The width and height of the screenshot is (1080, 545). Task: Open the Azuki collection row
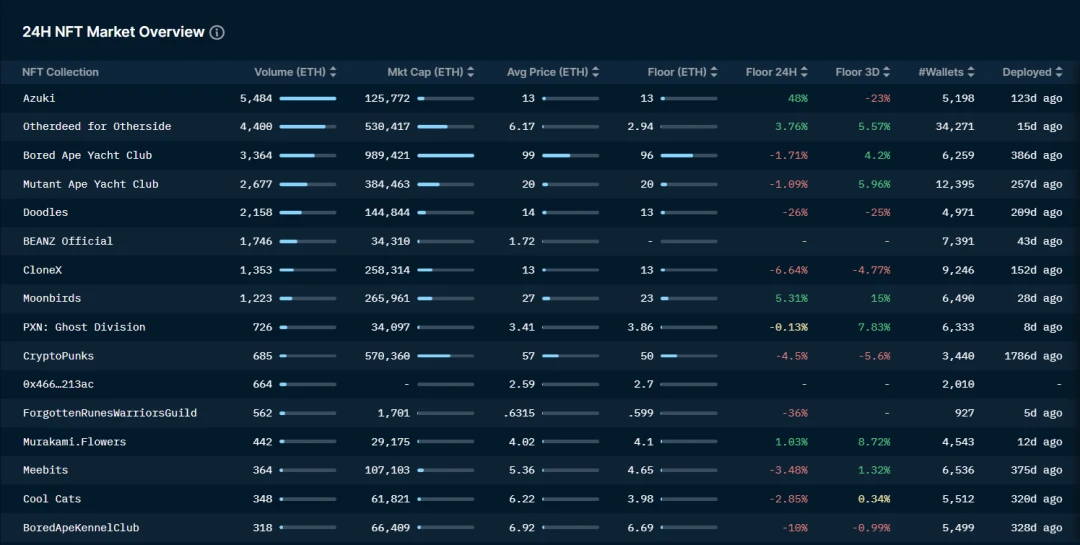540,98
